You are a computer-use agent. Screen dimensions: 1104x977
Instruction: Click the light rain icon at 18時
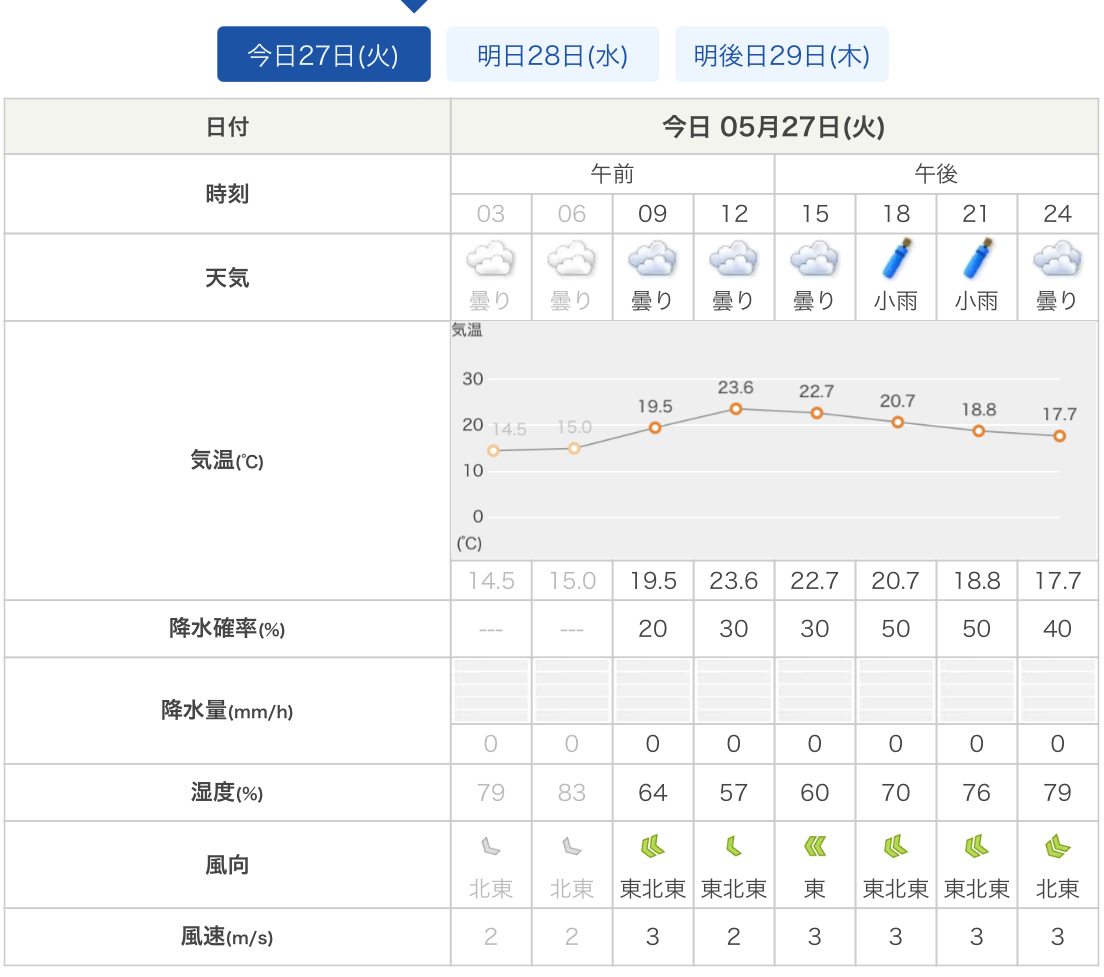coord(895,260)
